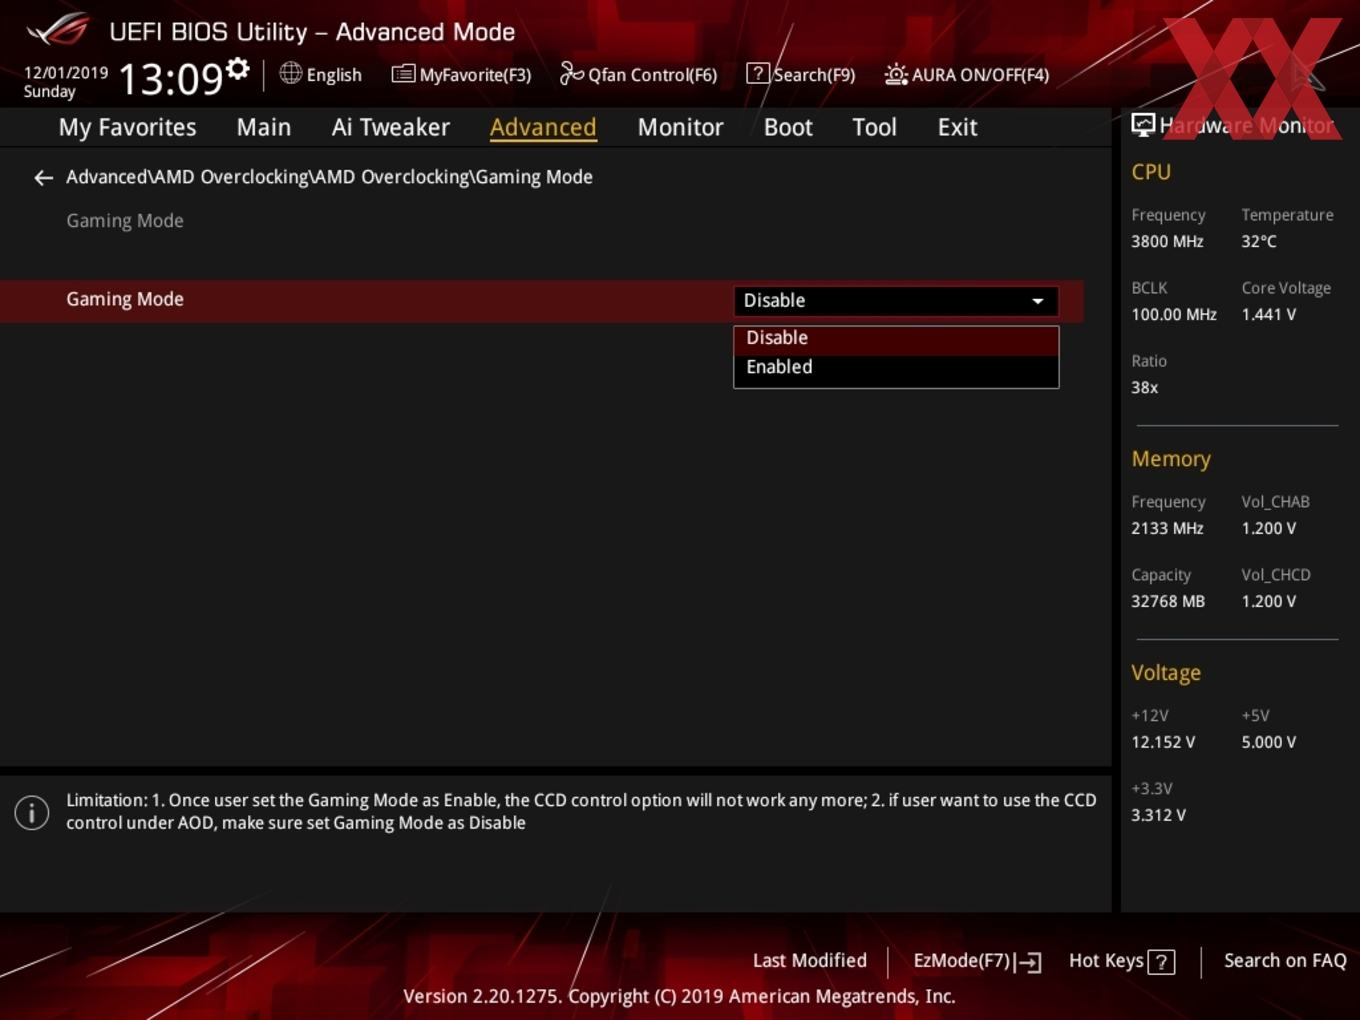Screen dimensions: 1360x1020
Task: Open the Hot Keys help
Action: click(x=1106, y=961)
